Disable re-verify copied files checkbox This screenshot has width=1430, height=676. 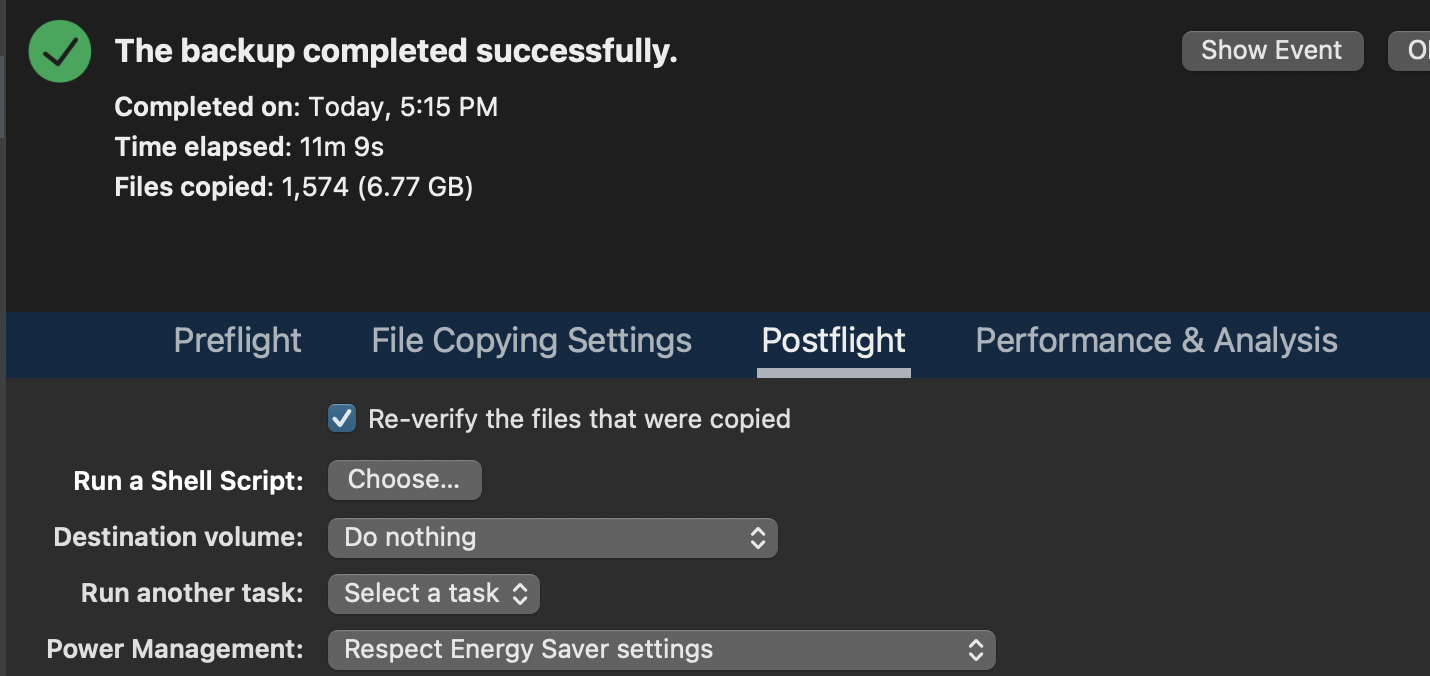click(x=342, y=418)
